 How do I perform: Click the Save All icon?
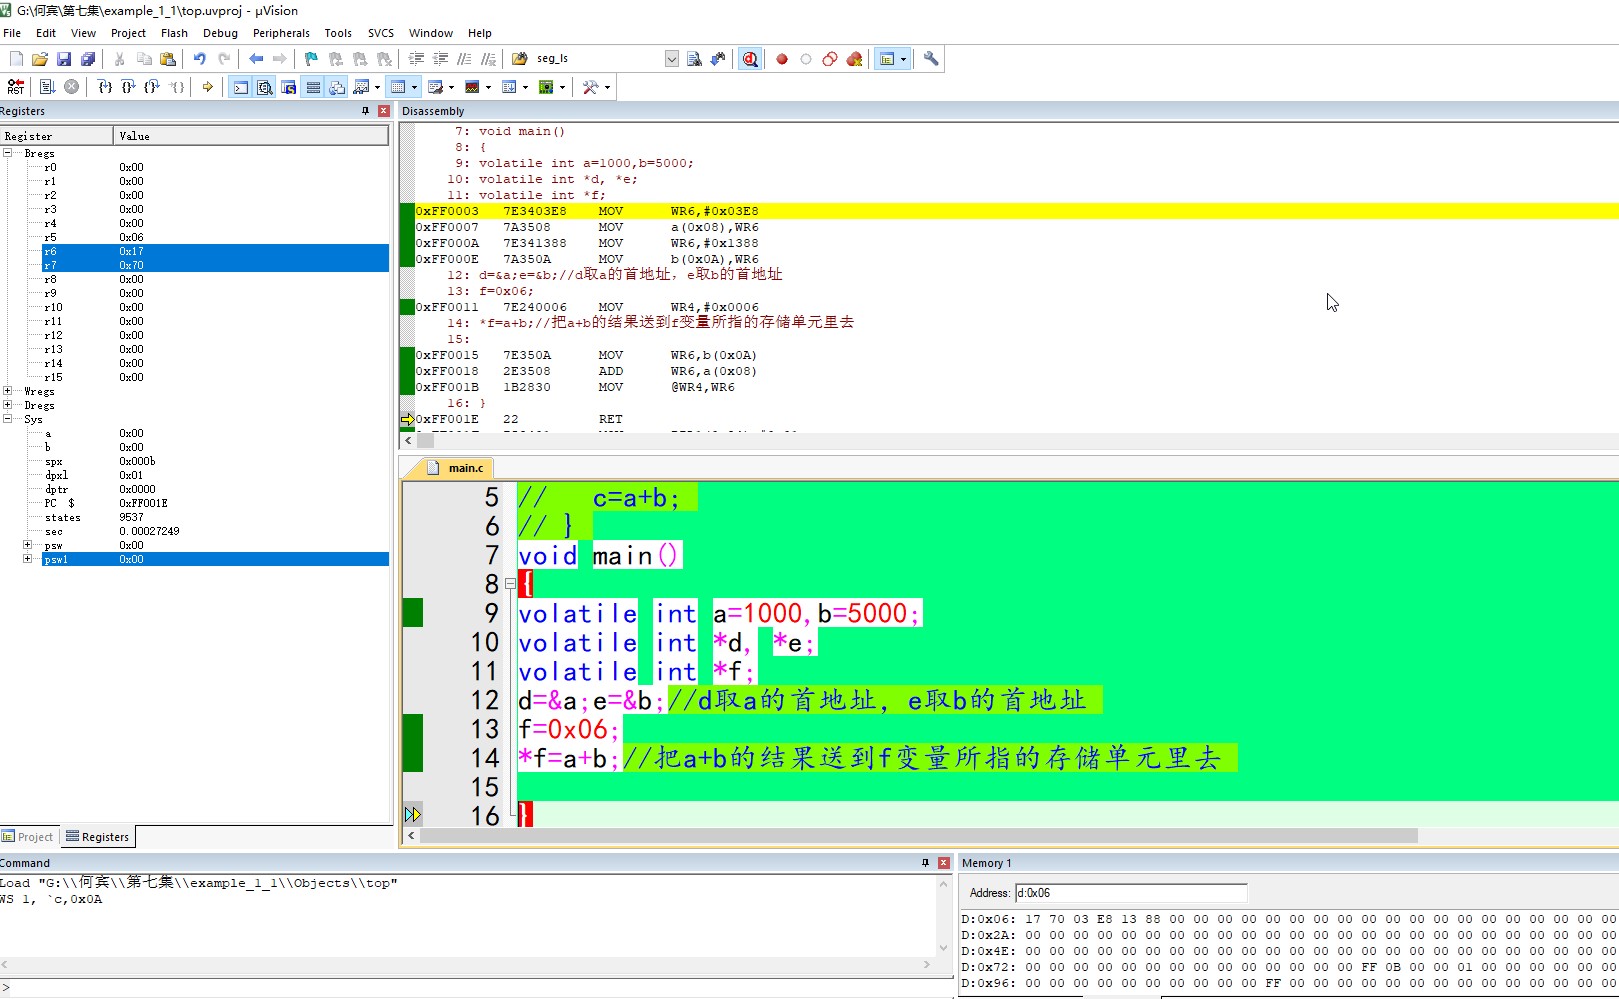88,59
